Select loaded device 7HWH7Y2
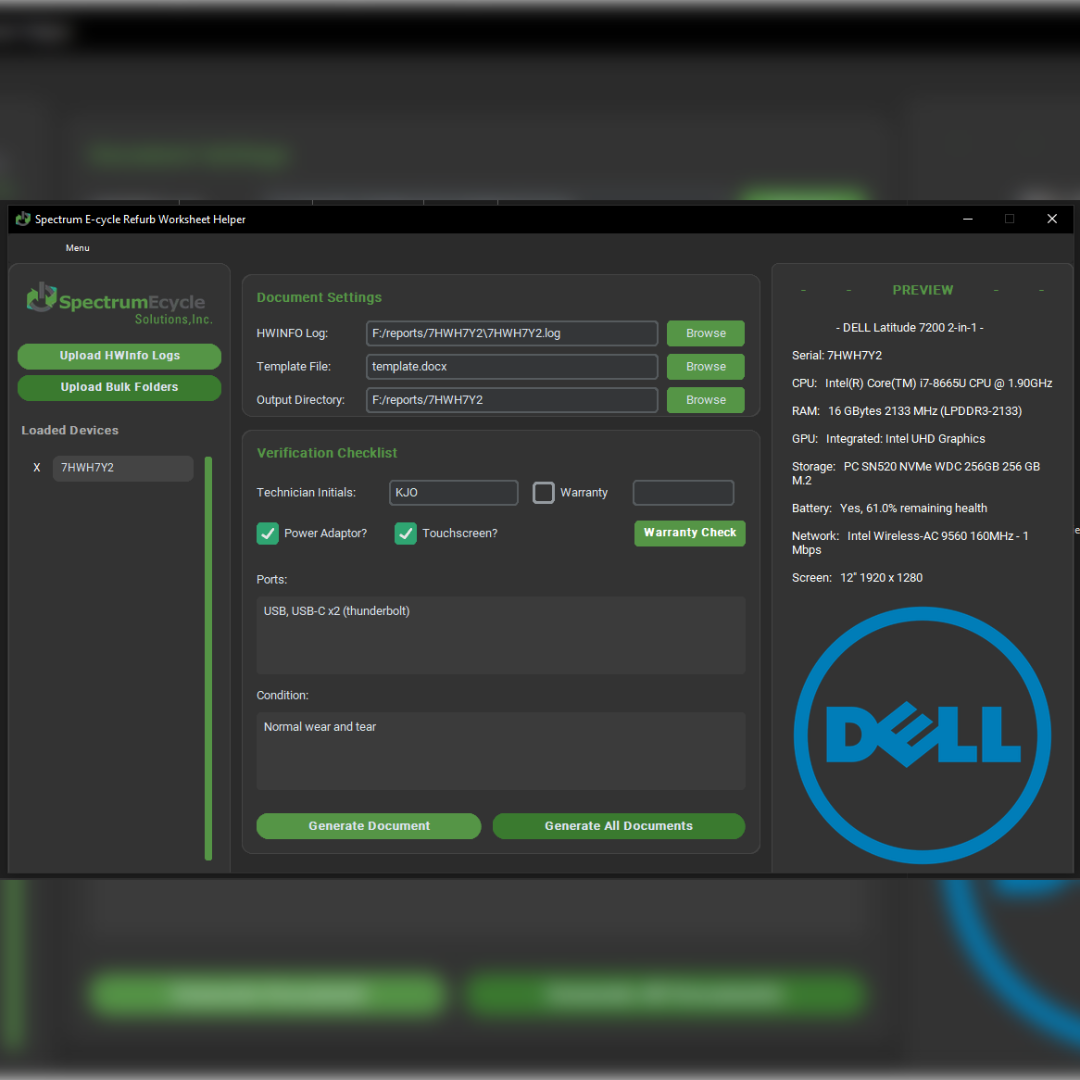1080x1080 pixels. click(x=122, y=468)
